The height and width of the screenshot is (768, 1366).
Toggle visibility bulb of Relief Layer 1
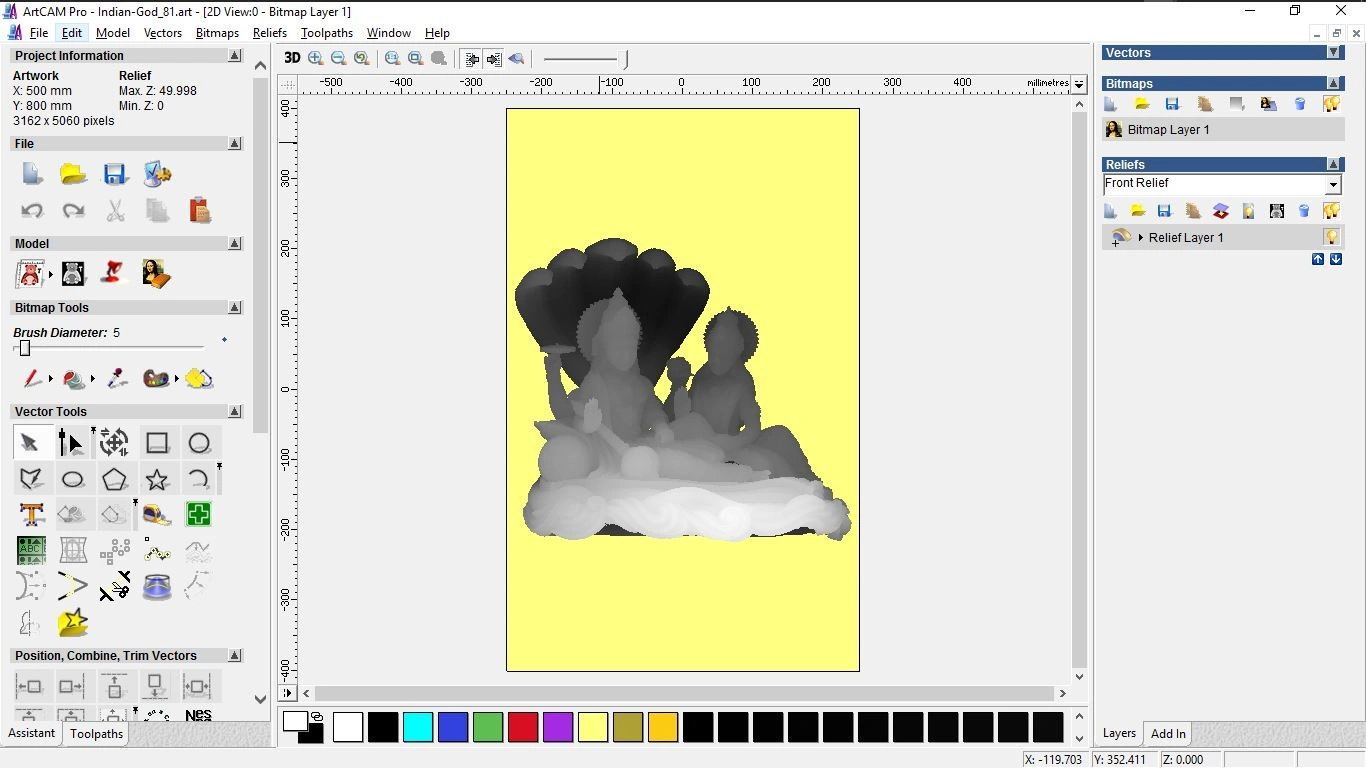click(1331, 237)
